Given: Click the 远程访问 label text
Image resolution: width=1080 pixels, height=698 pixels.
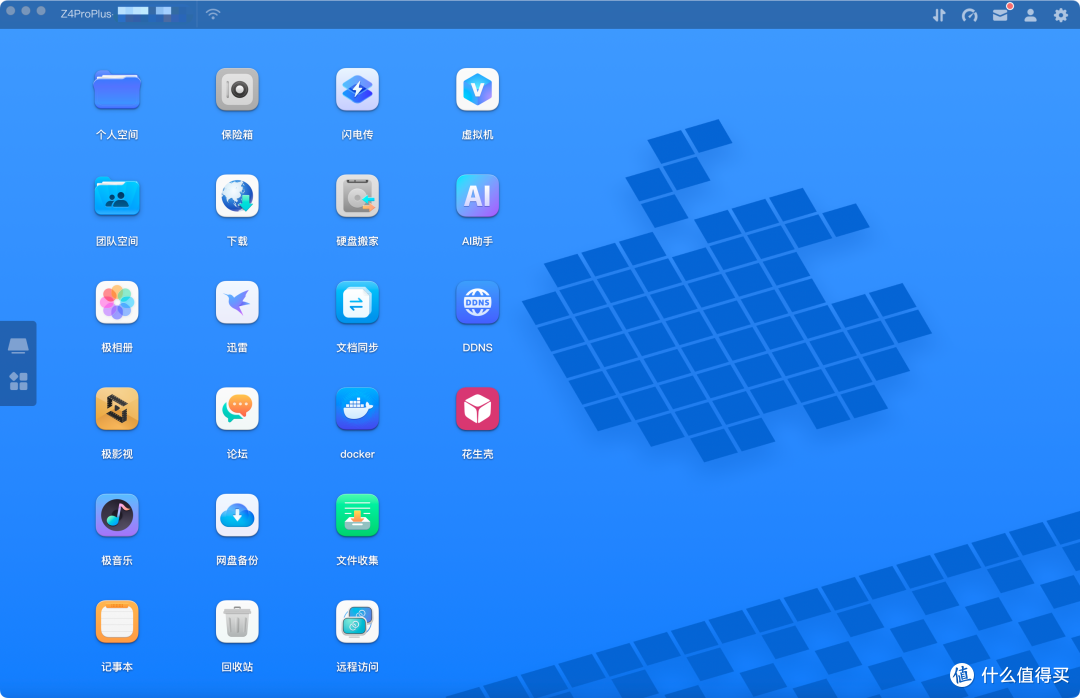Looking at the screenshot, I should pos(357,667).
